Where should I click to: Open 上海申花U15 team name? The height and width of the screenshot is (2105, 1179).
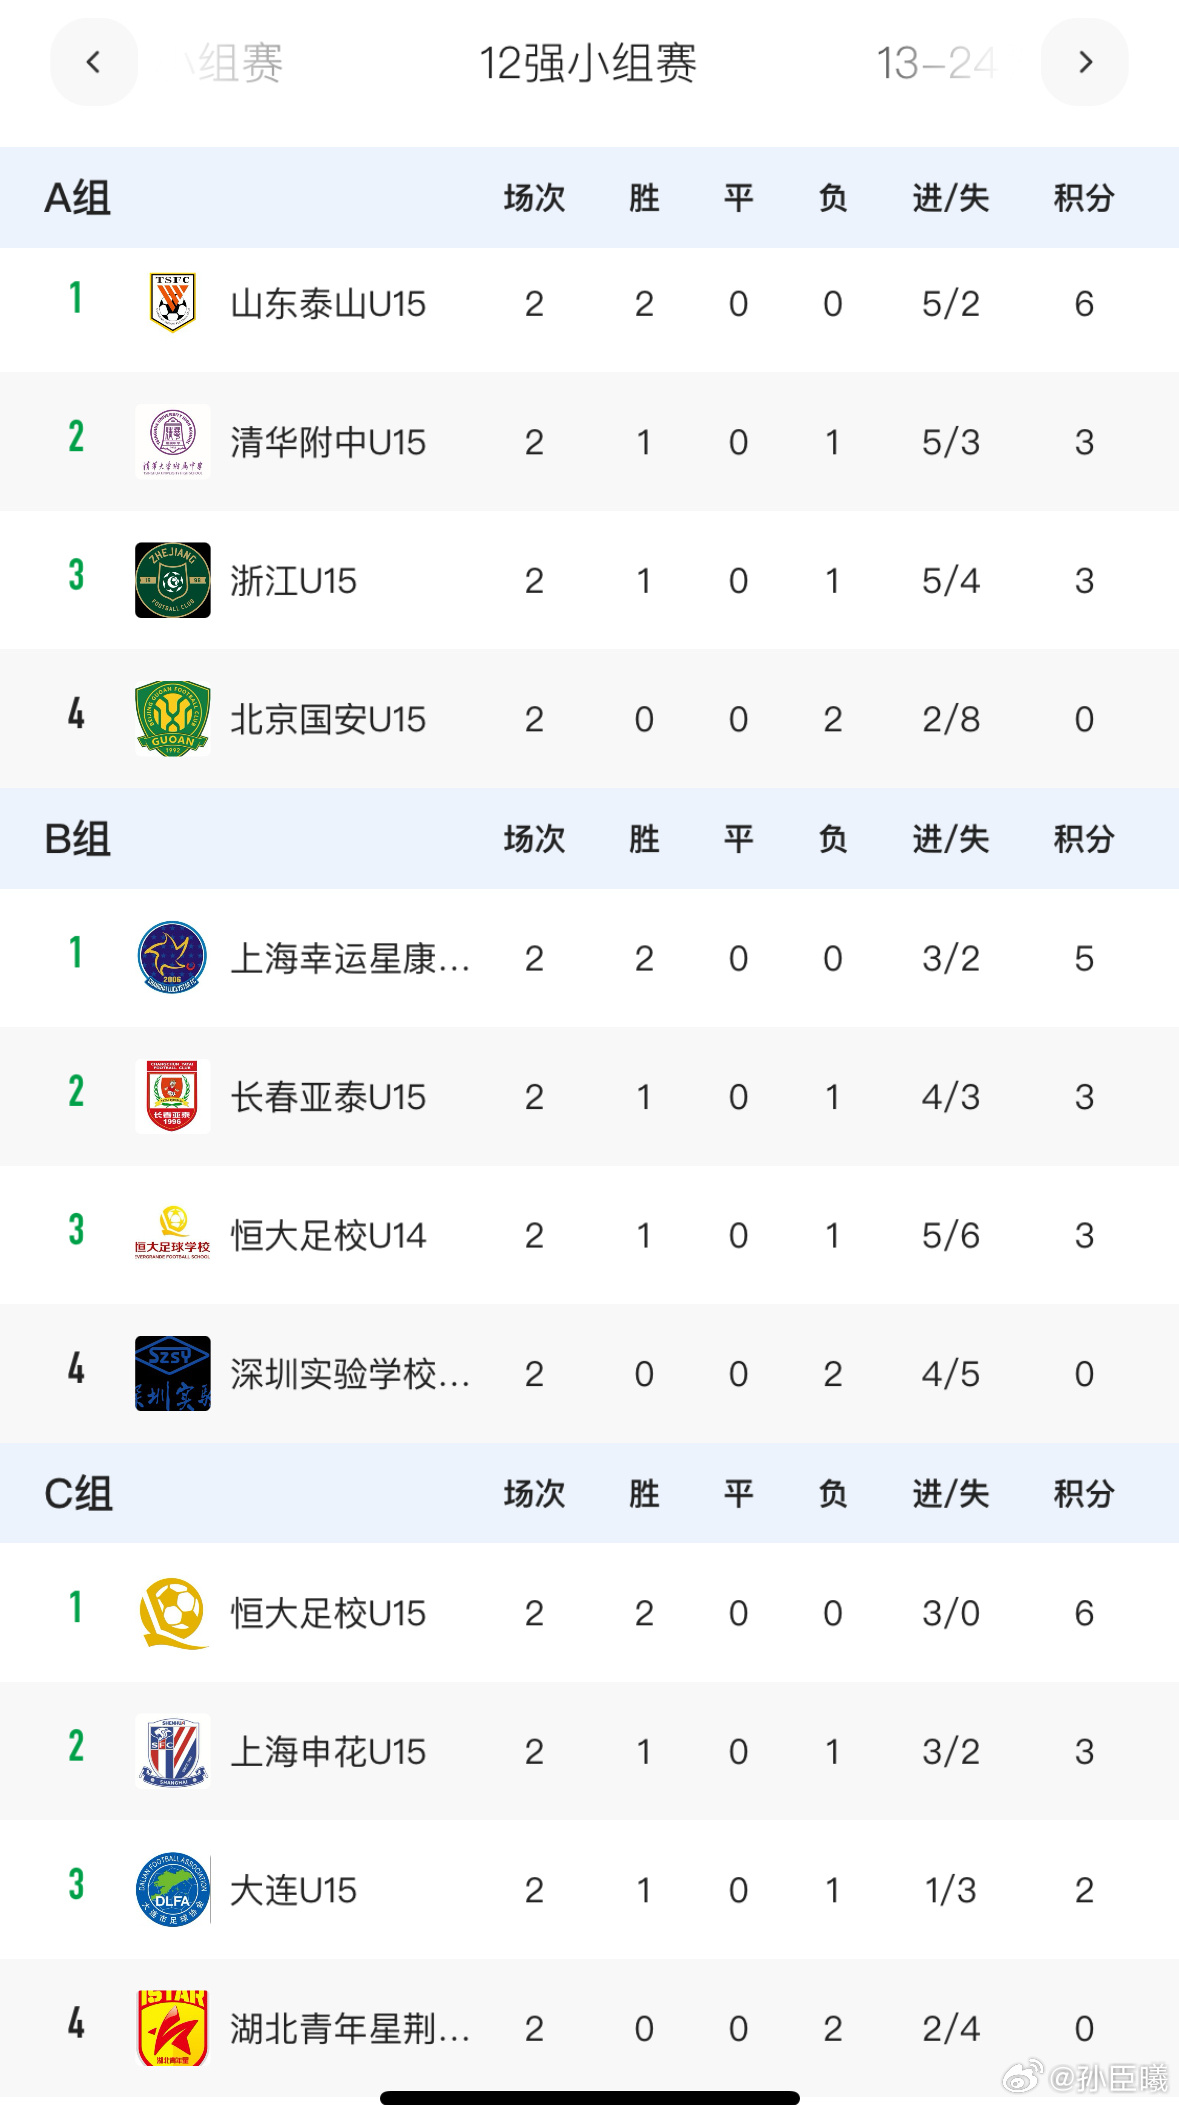pos(328,1751)
